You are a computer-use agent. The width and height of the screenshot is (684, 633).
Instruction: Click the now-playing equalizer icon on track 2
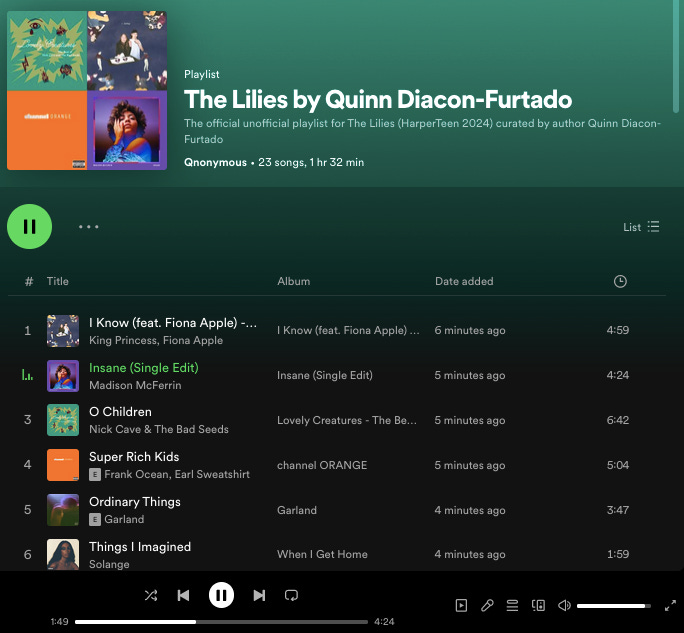pos(27,375)
